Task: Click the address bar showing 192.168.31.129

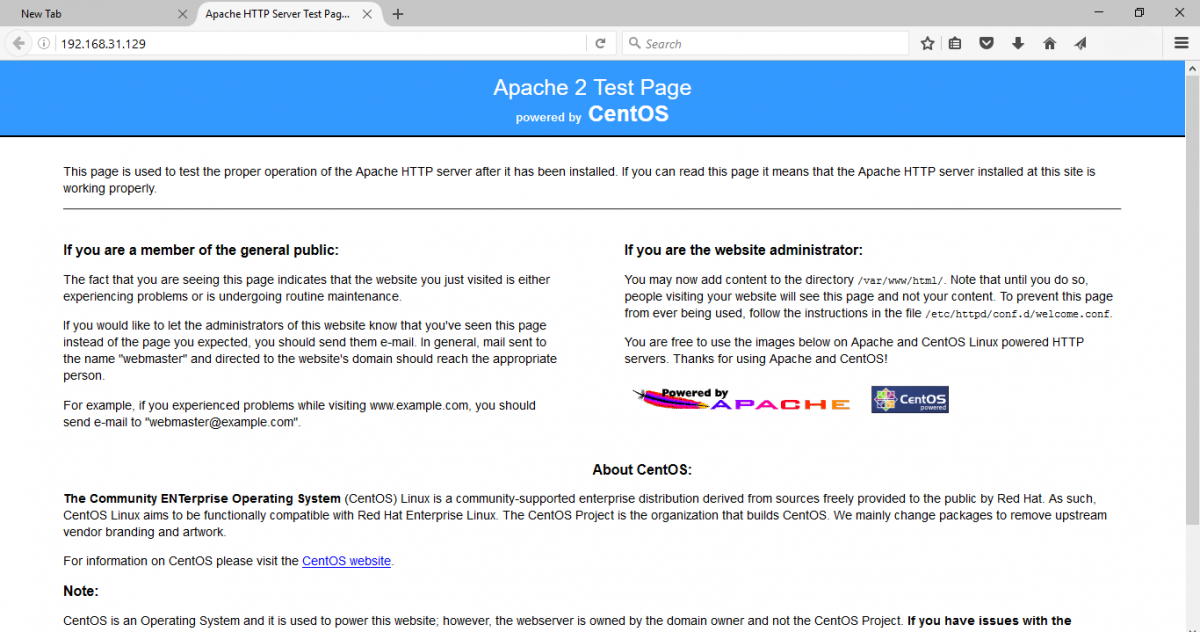Action: tap(320, 44)
